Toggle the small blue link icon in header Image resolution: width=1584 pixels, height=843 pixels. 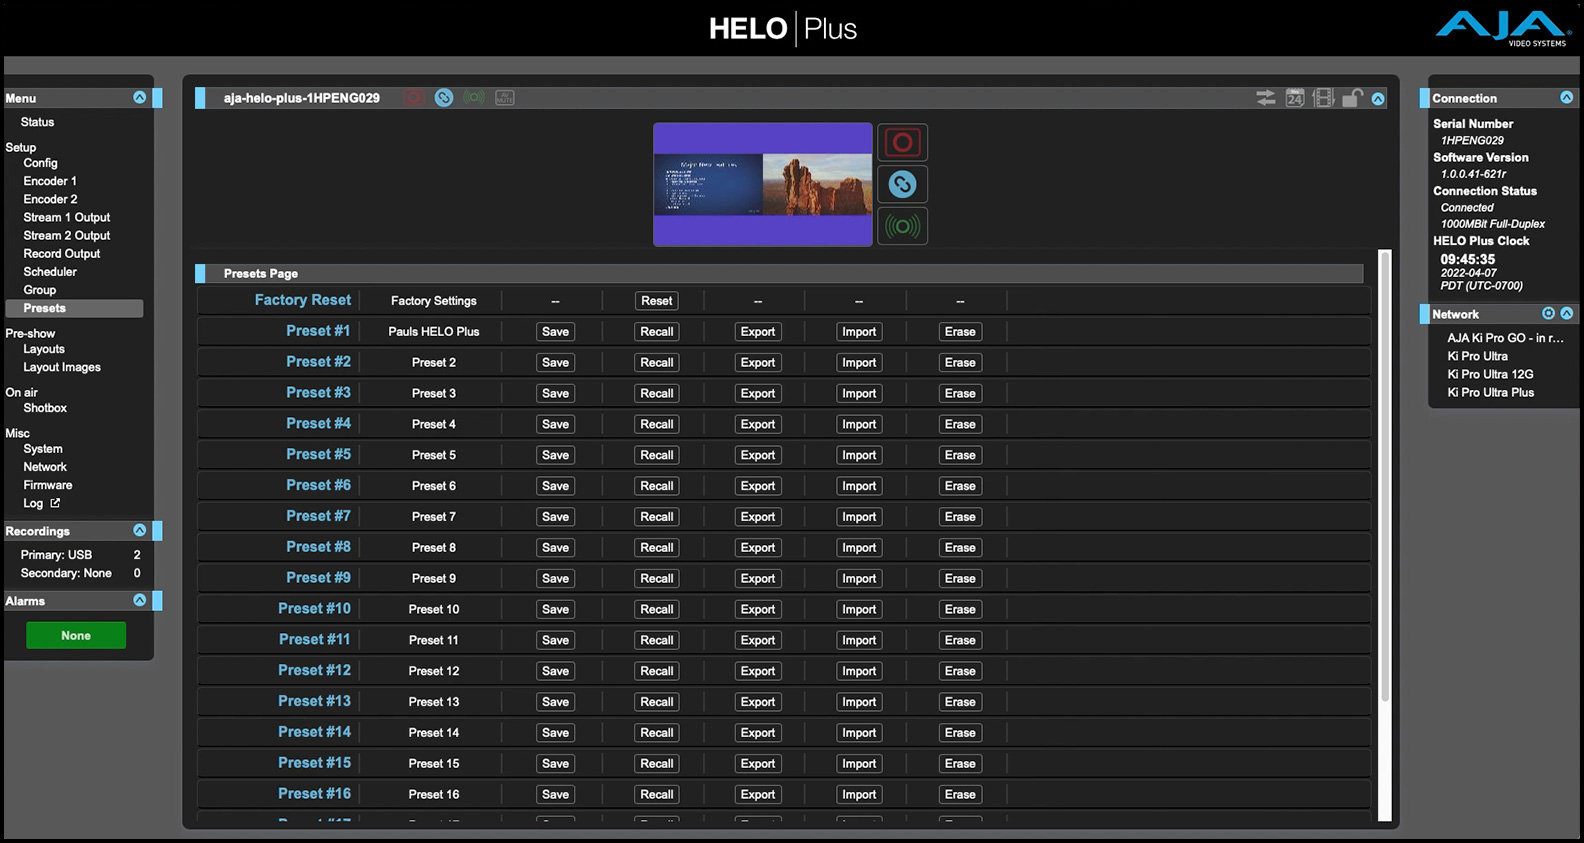pyautogui.click(x=444, y=98)
